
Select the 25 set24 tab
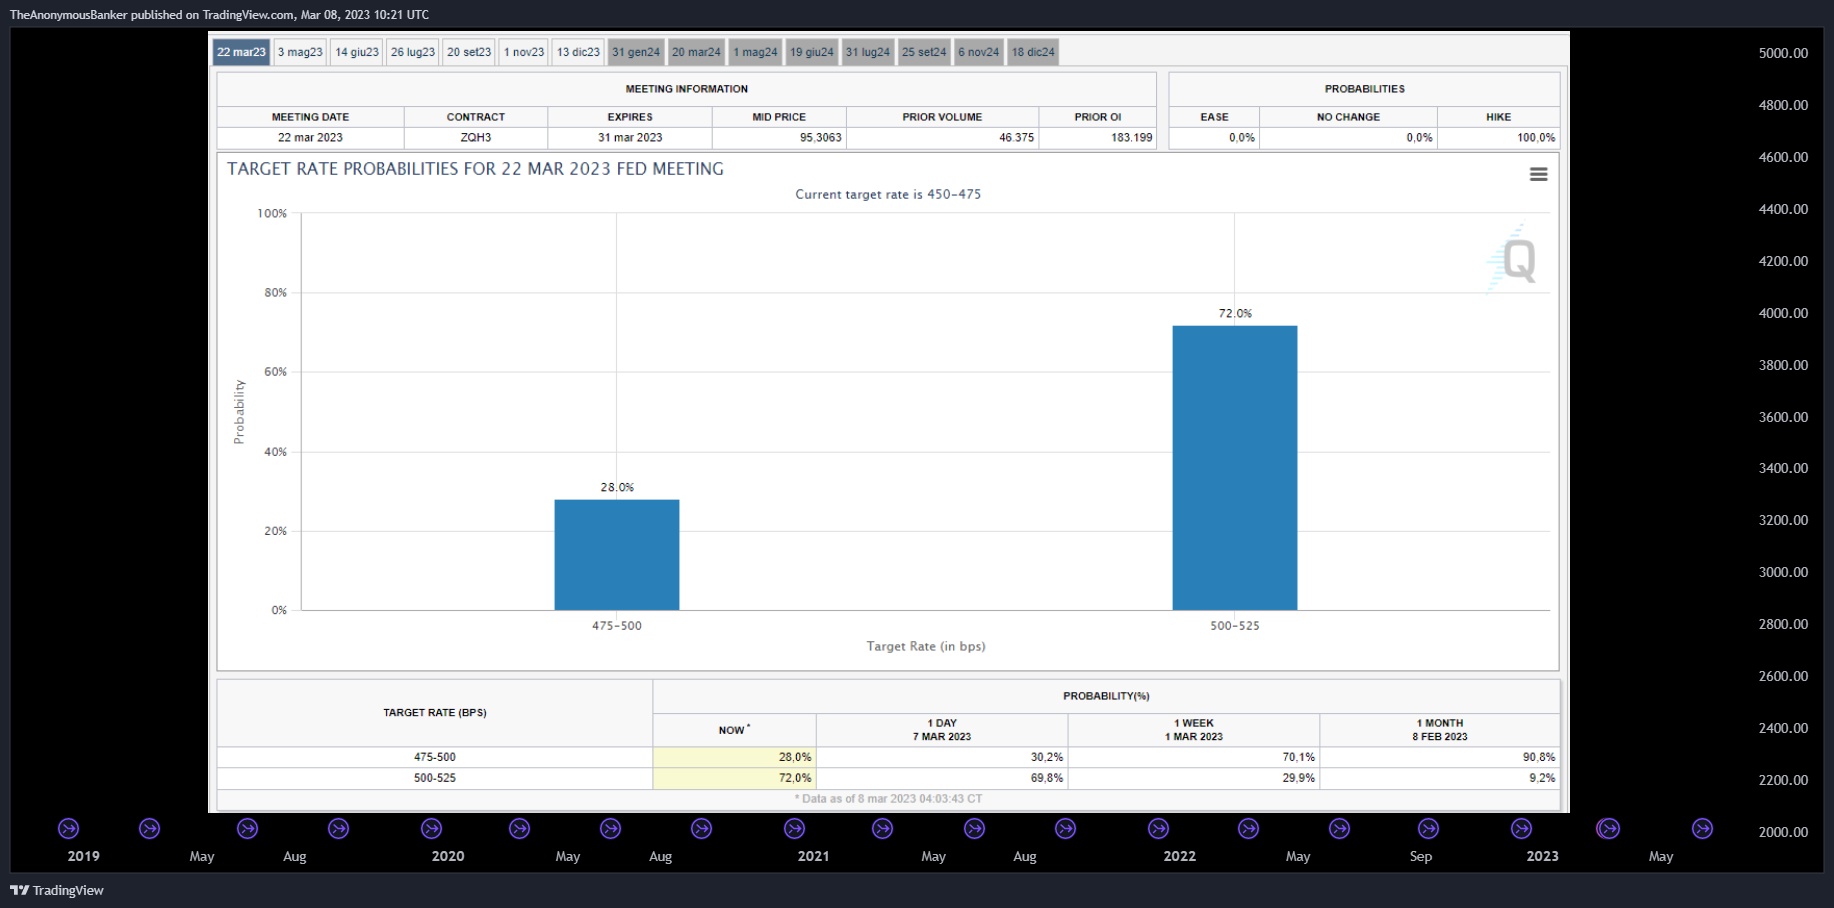click(x=924, y=52)
